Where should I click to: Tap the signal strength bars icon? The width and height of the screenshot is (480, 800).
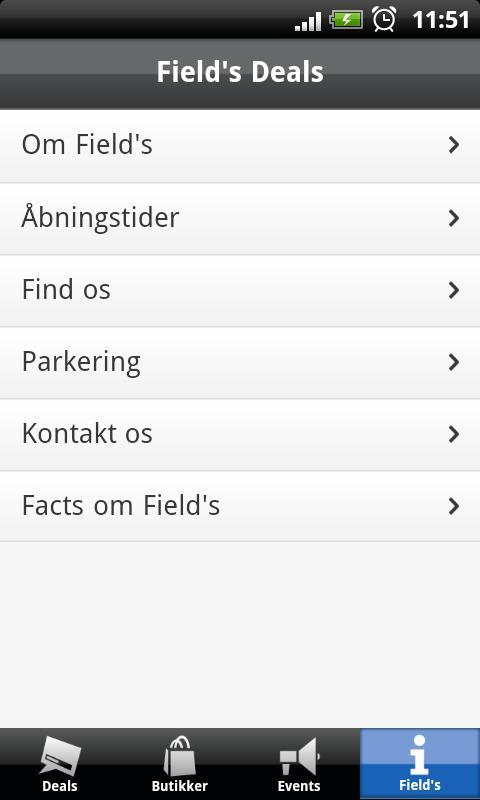[x=308, y=21]
